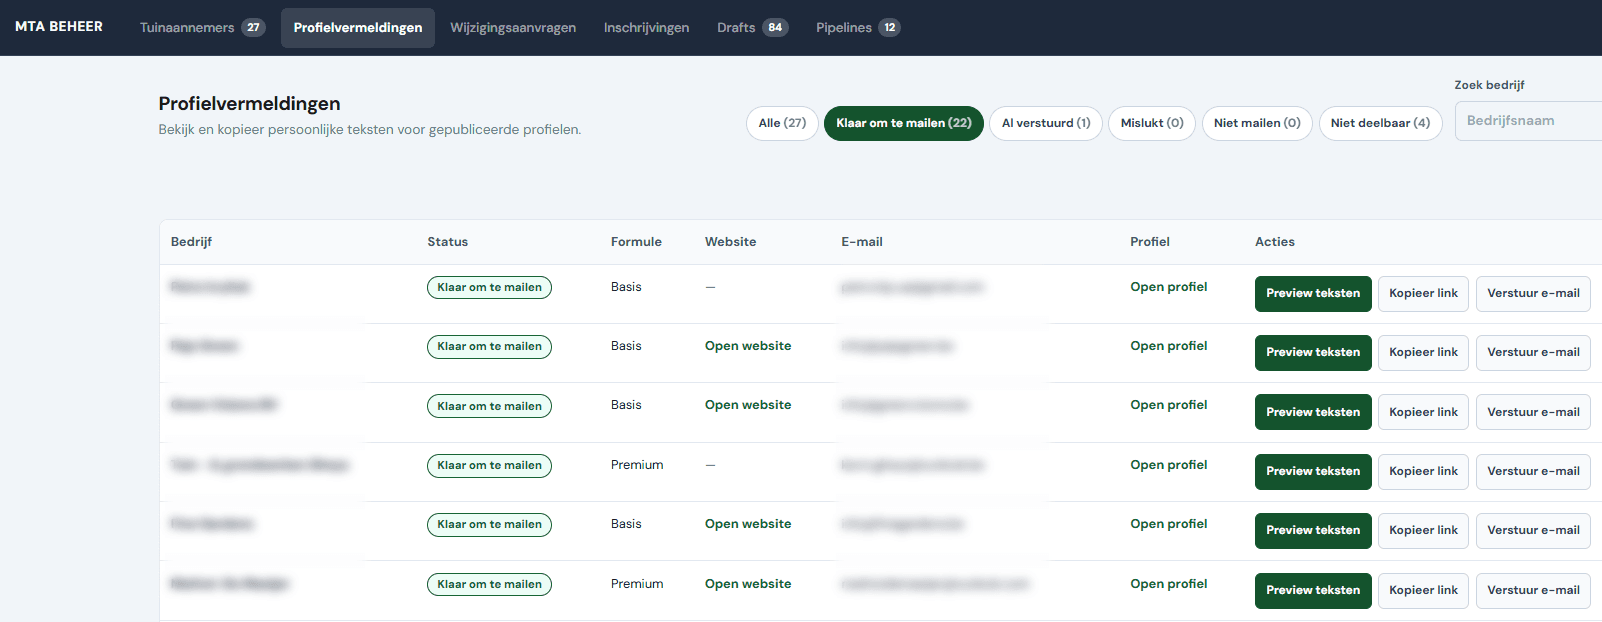
Task: Select the Alle (27) filter
Action: coord(782,123)
